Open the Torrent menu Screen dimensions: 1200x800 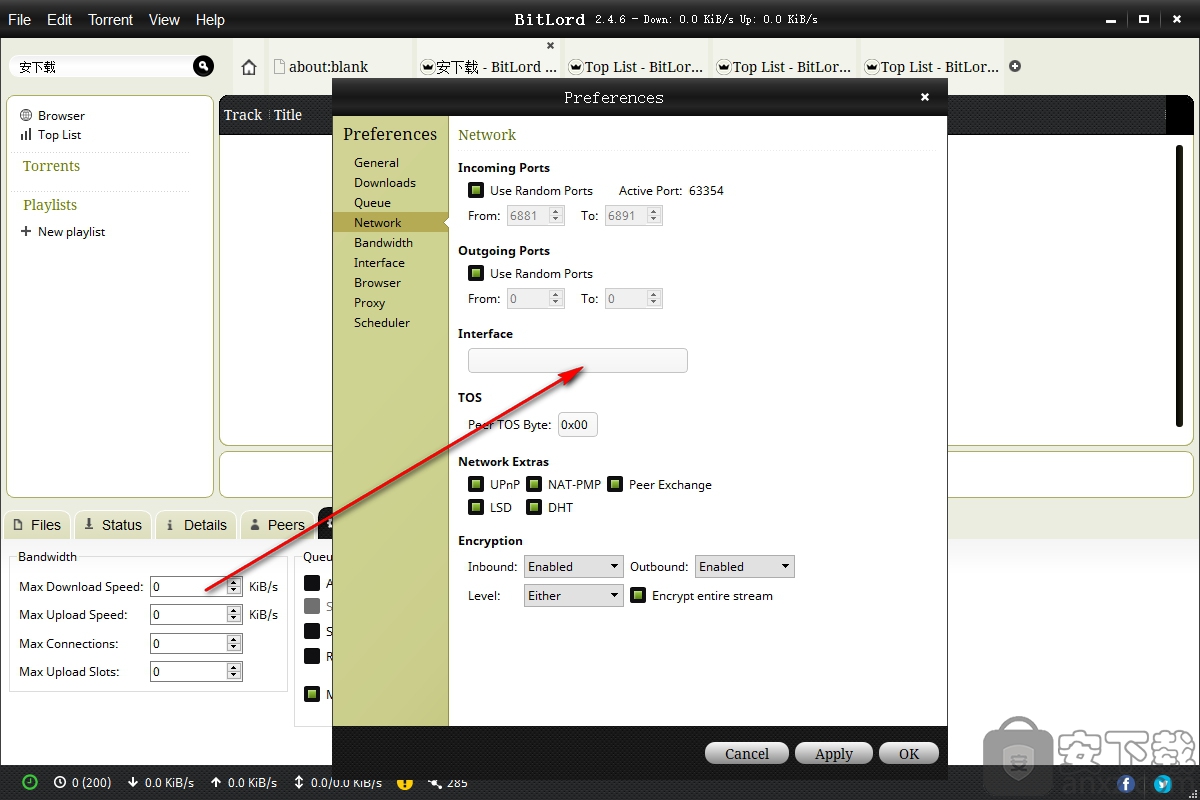[x=110, y=19]
